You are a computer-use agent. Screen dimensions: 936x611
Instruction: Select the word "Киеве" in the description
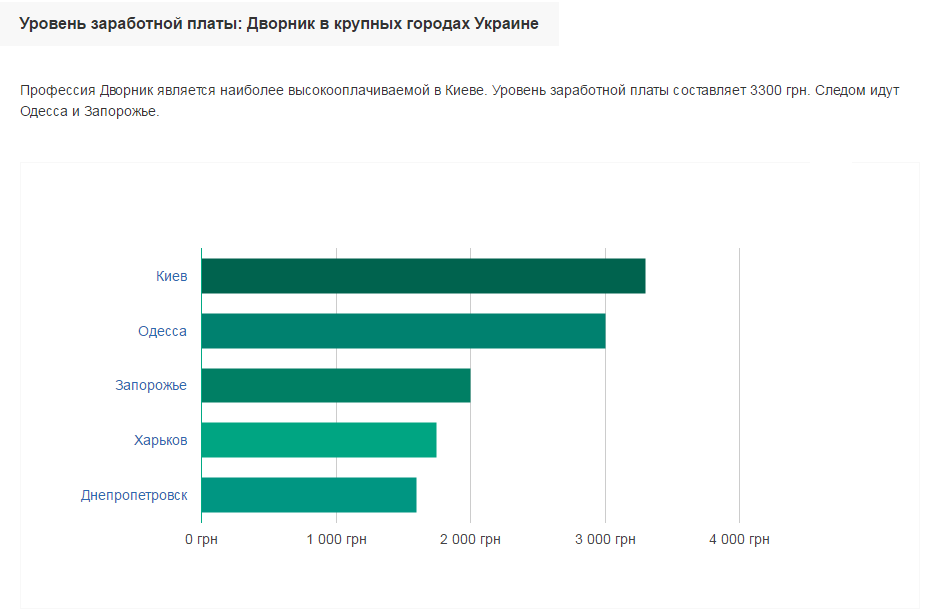[x=464, y=91]
